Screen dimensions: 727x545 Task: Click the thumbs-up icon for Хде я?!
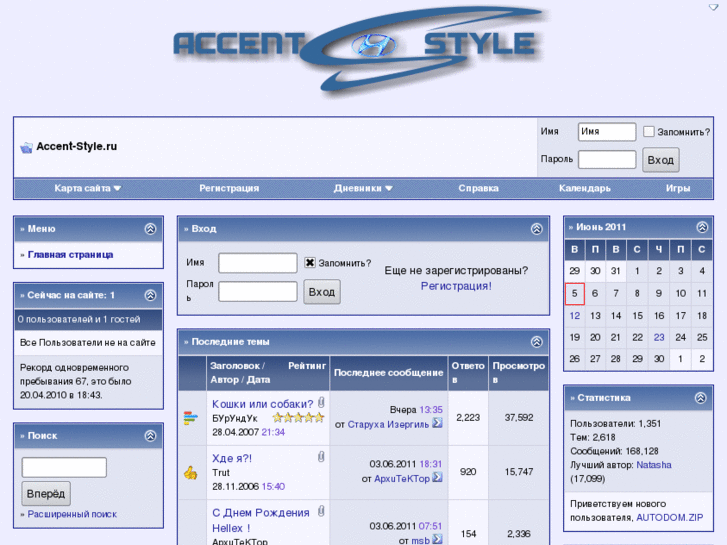(191, 473)
